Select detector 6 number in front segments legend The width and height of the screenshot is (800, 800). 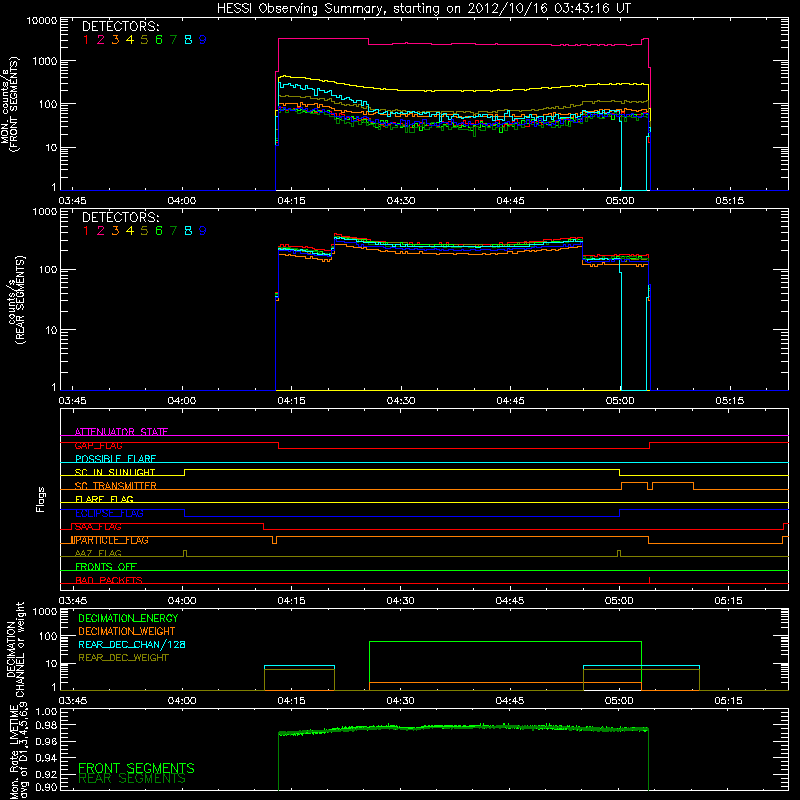159,40
